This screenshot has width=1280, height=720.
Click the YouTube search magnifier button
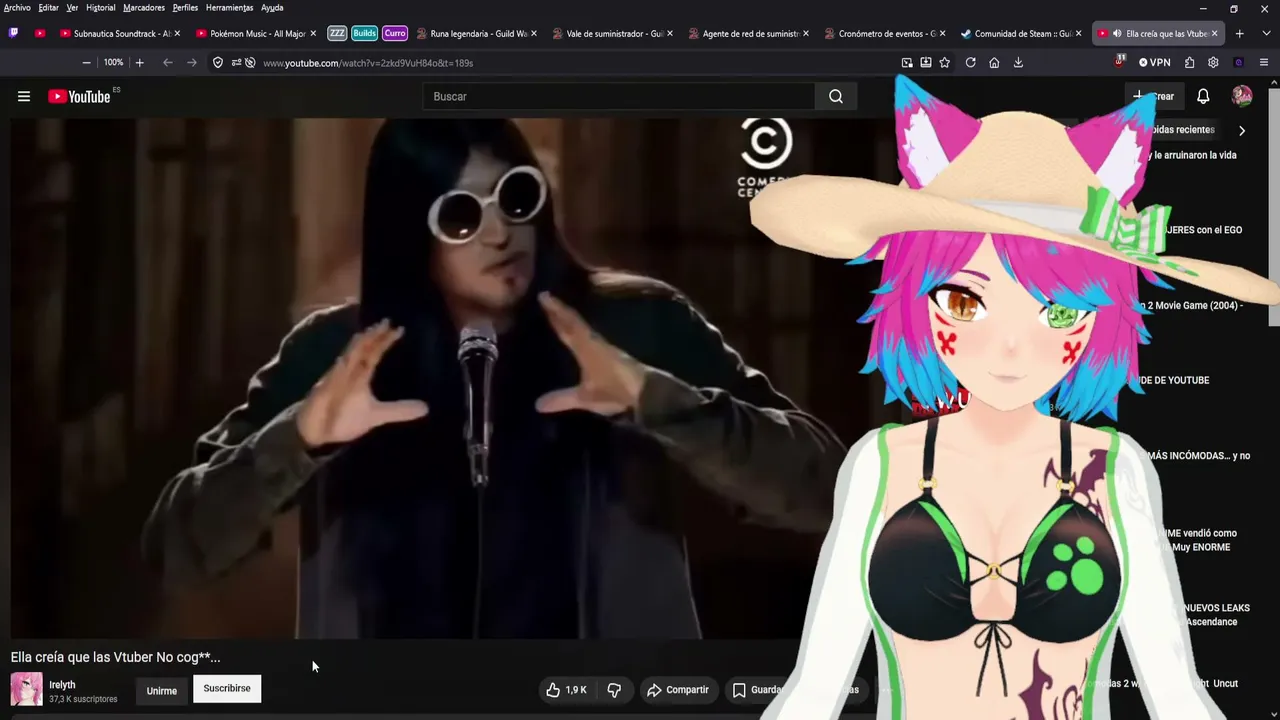836,96
